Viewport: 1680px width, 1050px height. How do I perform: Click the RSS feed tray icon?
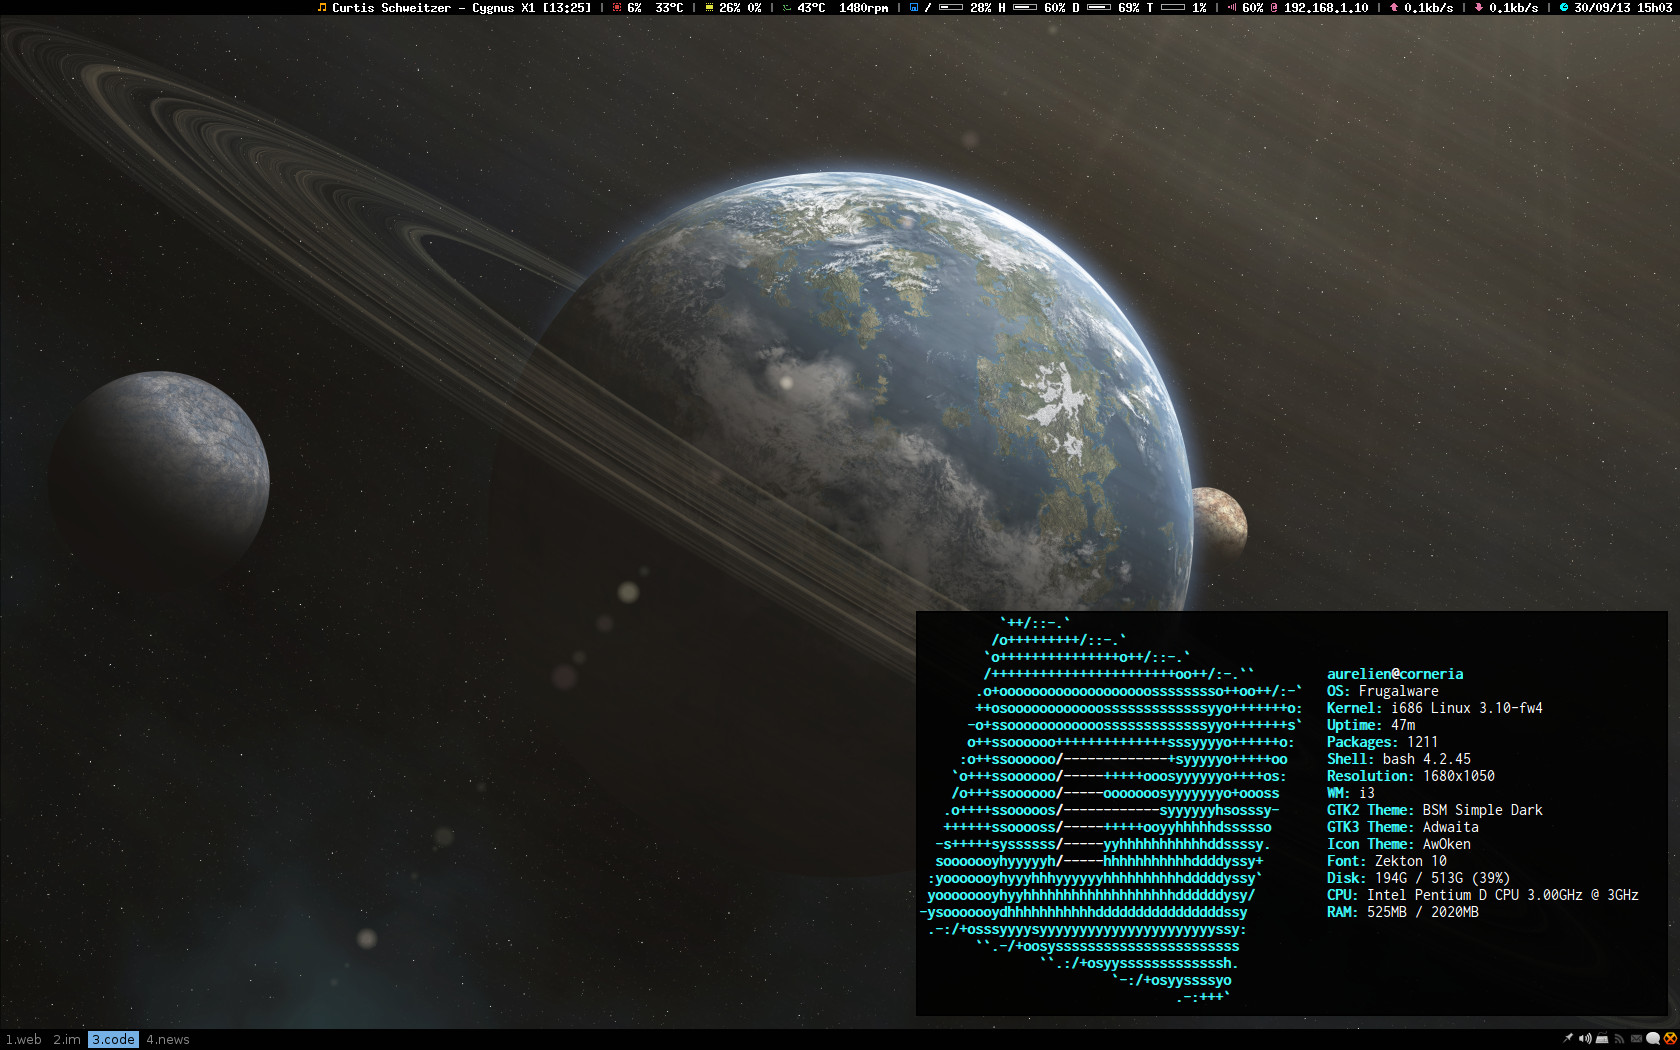pos(1619,1039)
